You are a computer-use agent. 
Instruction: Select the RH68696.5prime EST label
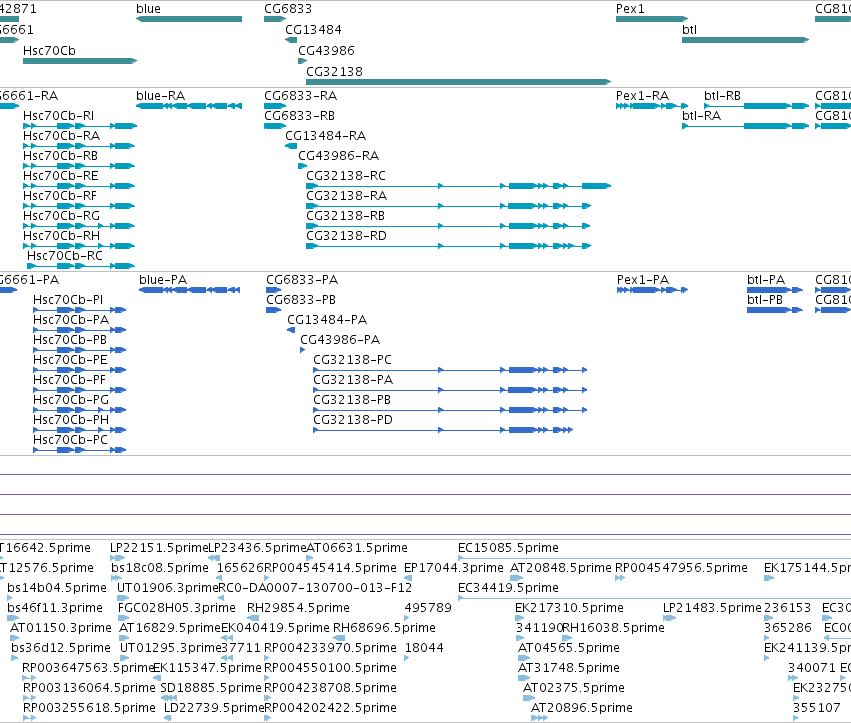pos(384,628)
